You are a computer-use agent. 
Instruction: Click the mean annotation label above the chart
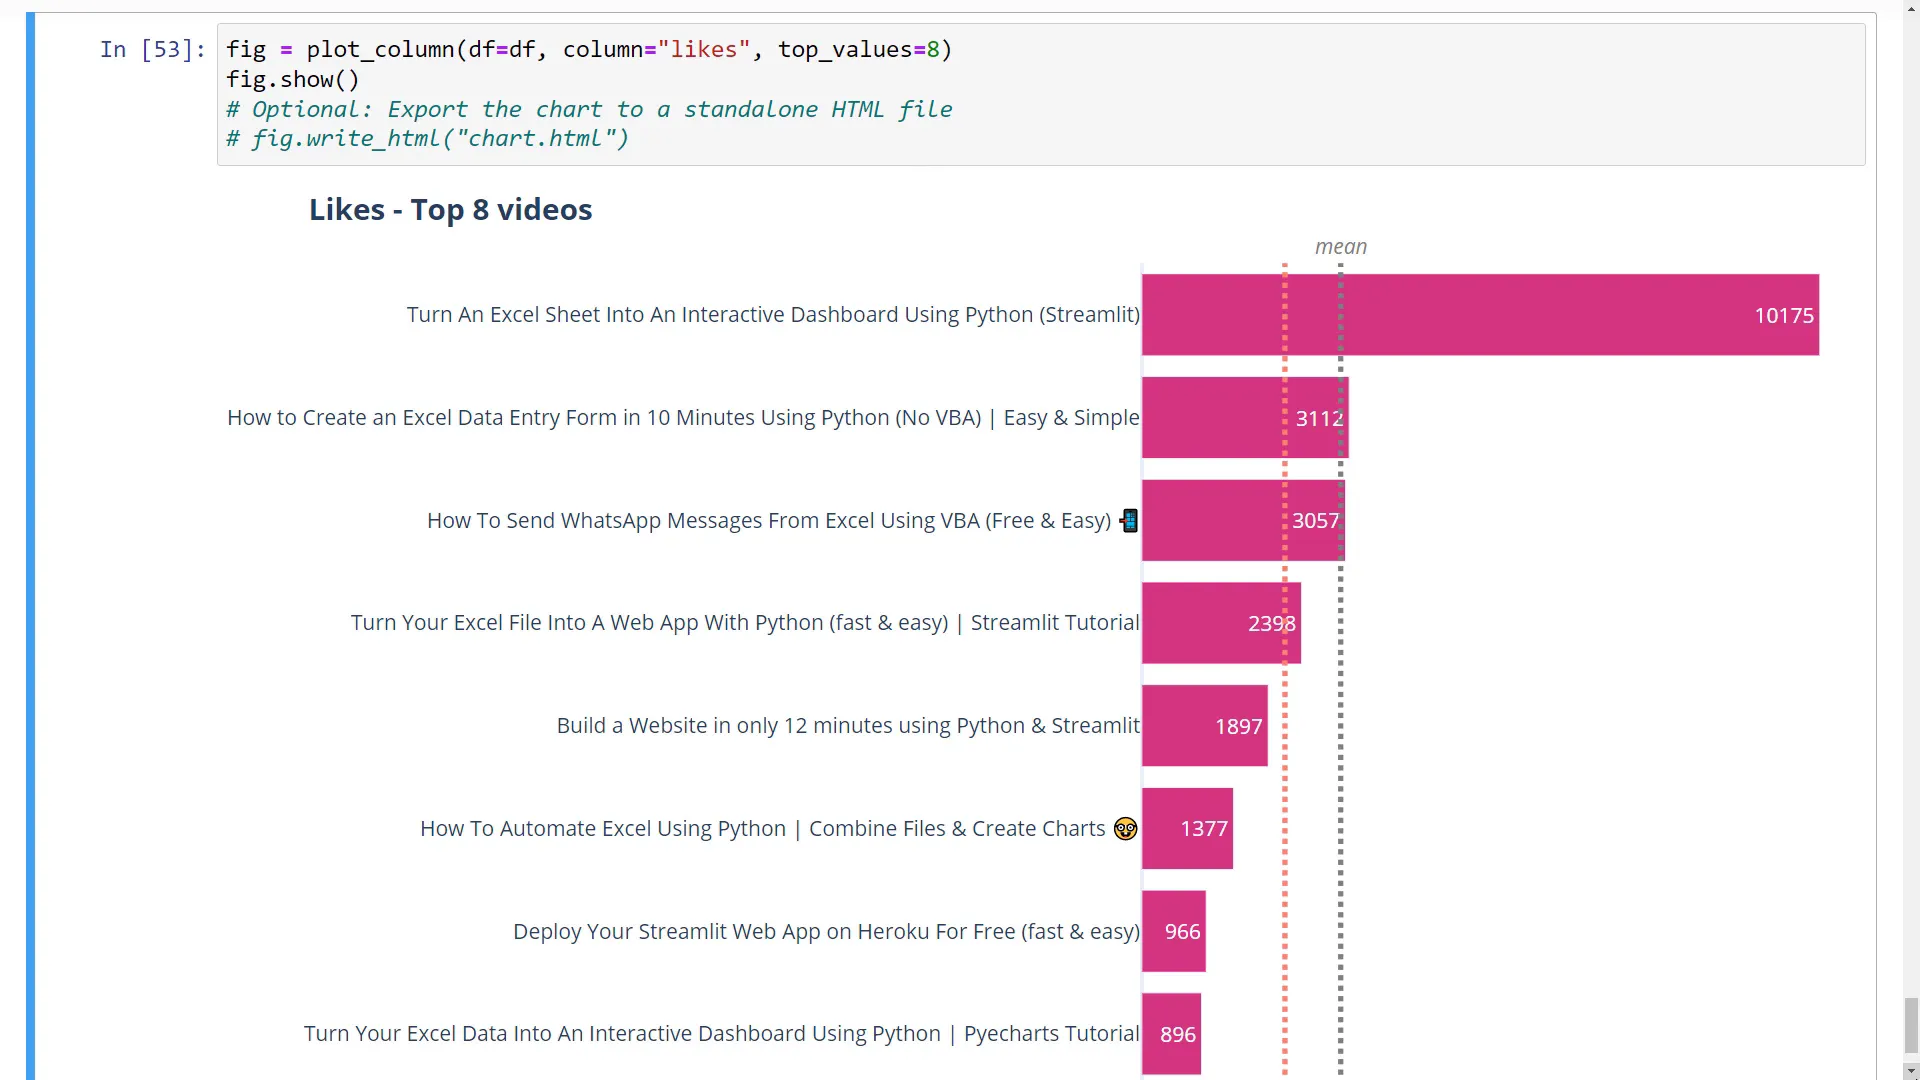[x=1341, y=246]
